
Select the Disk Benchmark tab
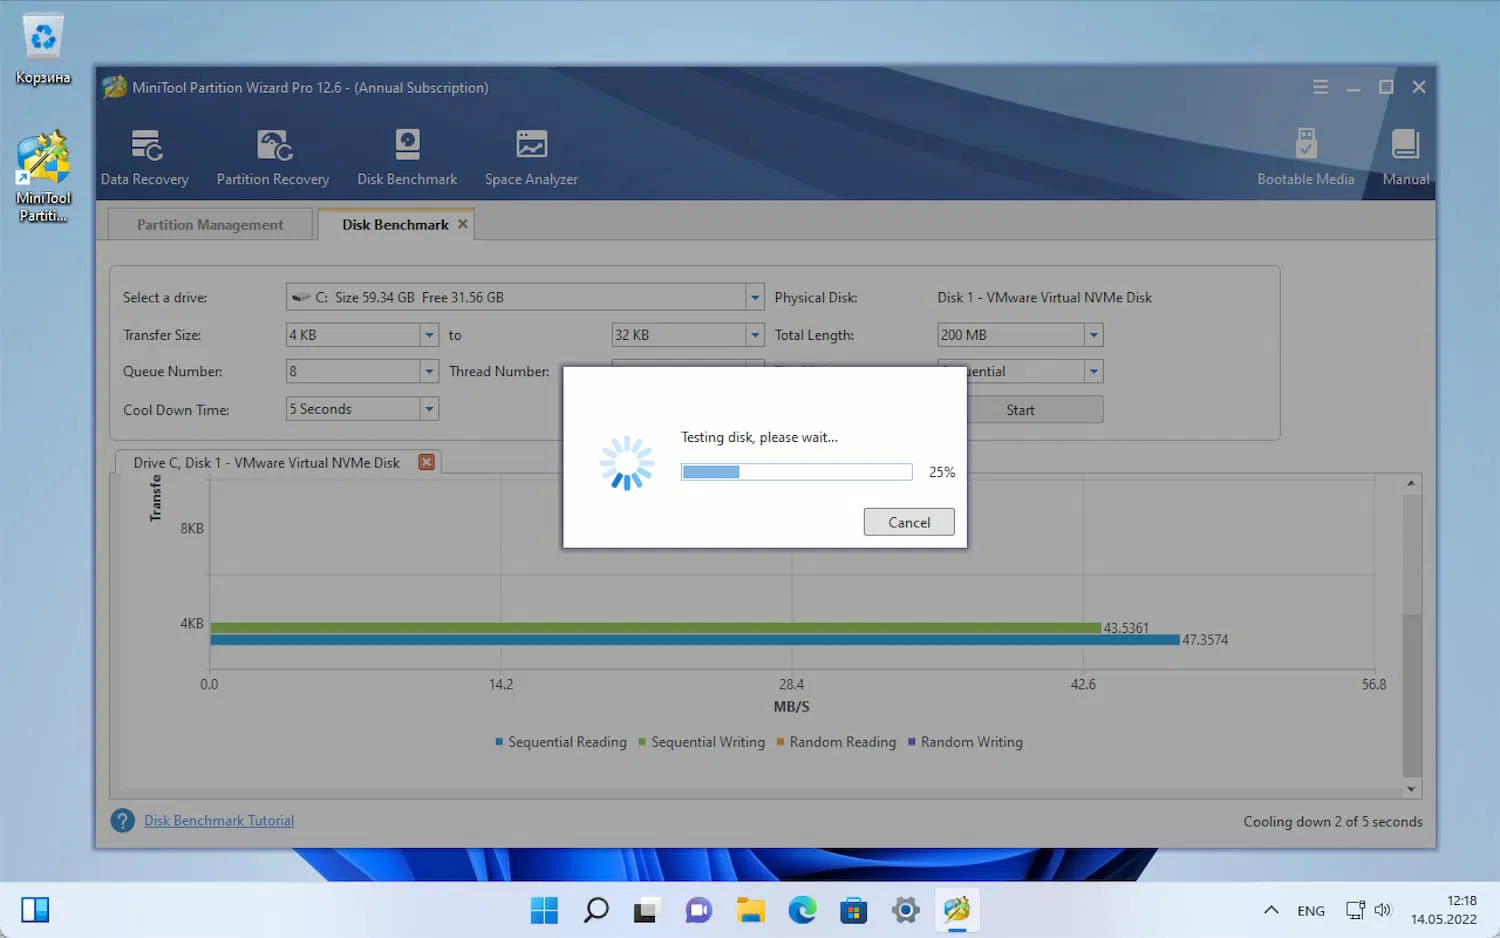[395, 224]
